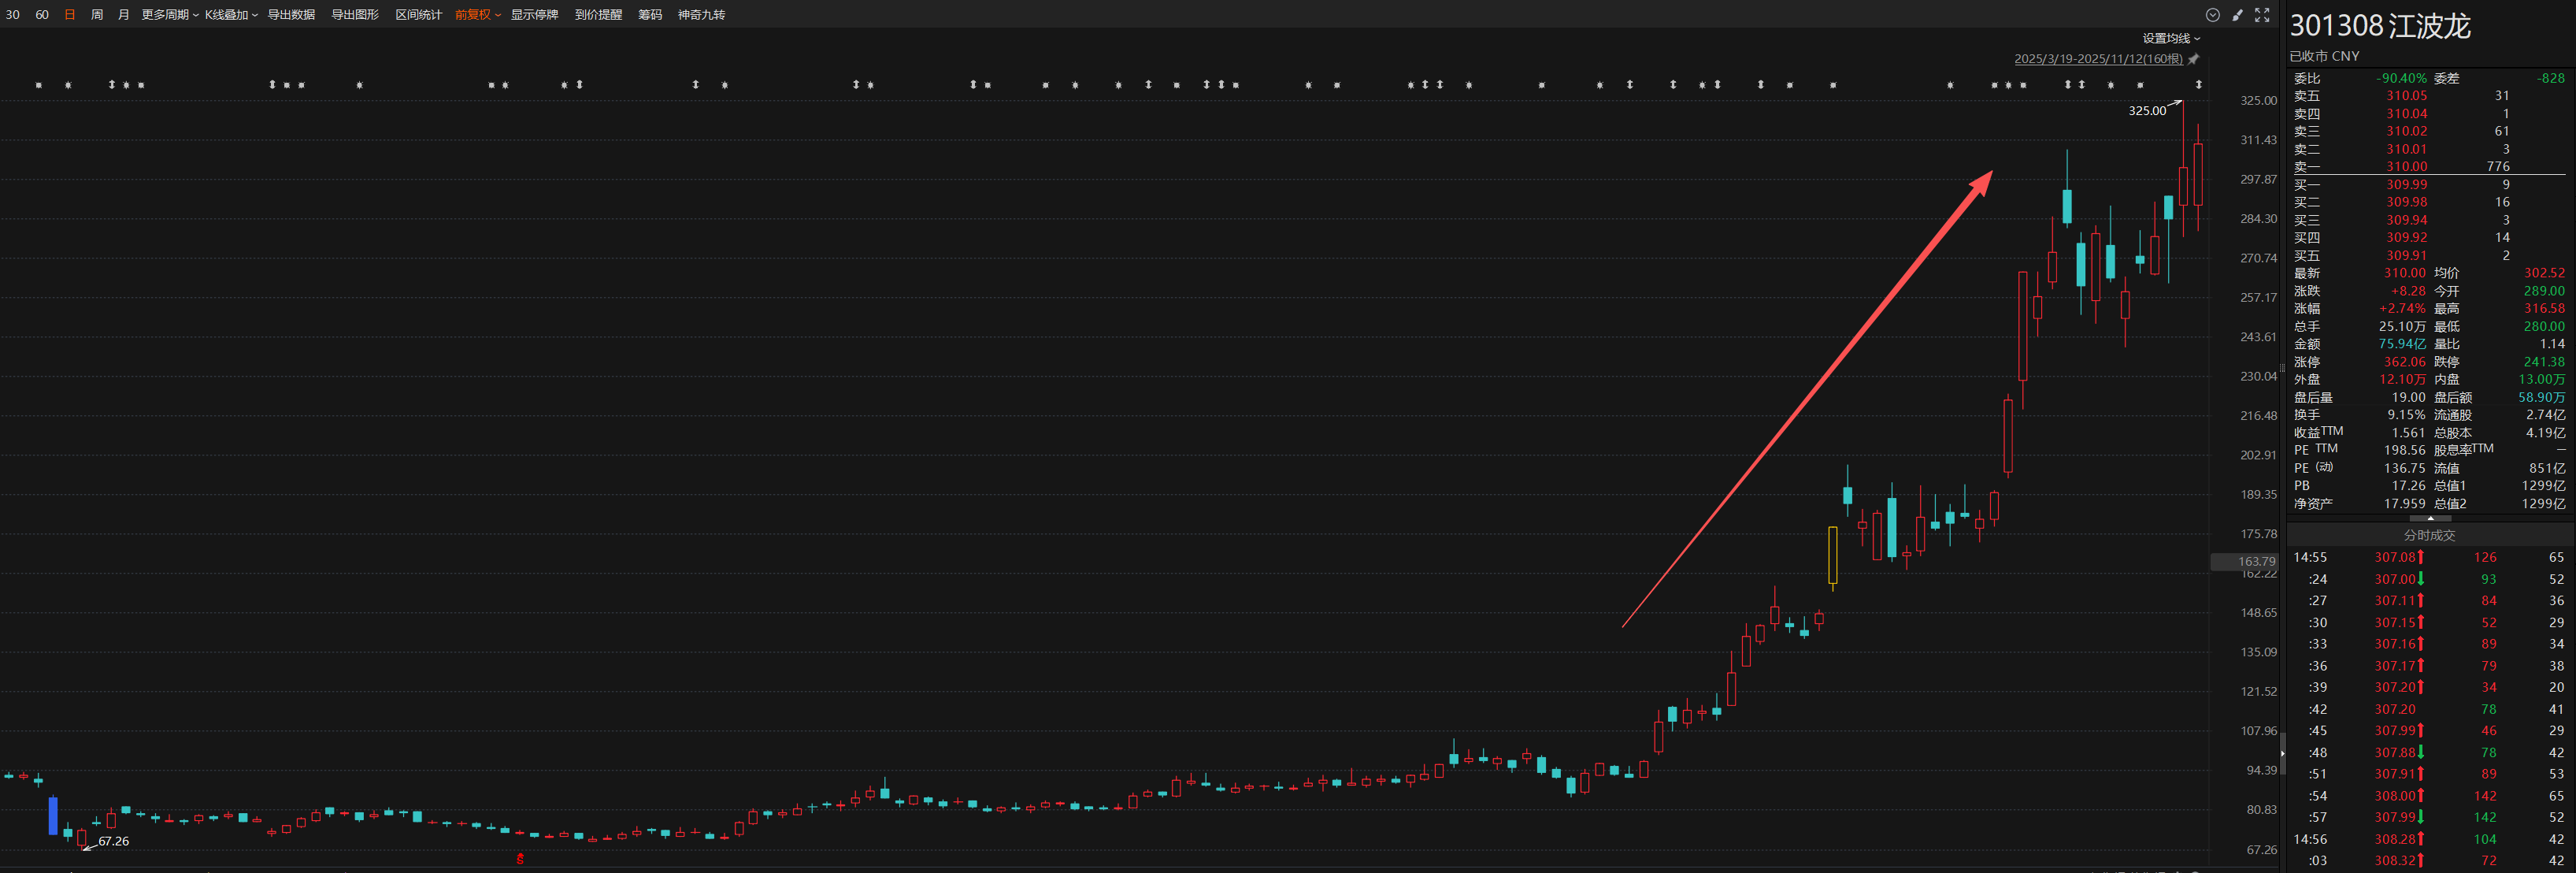
Task: Toggle 神奇九转 indicator
Action: 701,15
